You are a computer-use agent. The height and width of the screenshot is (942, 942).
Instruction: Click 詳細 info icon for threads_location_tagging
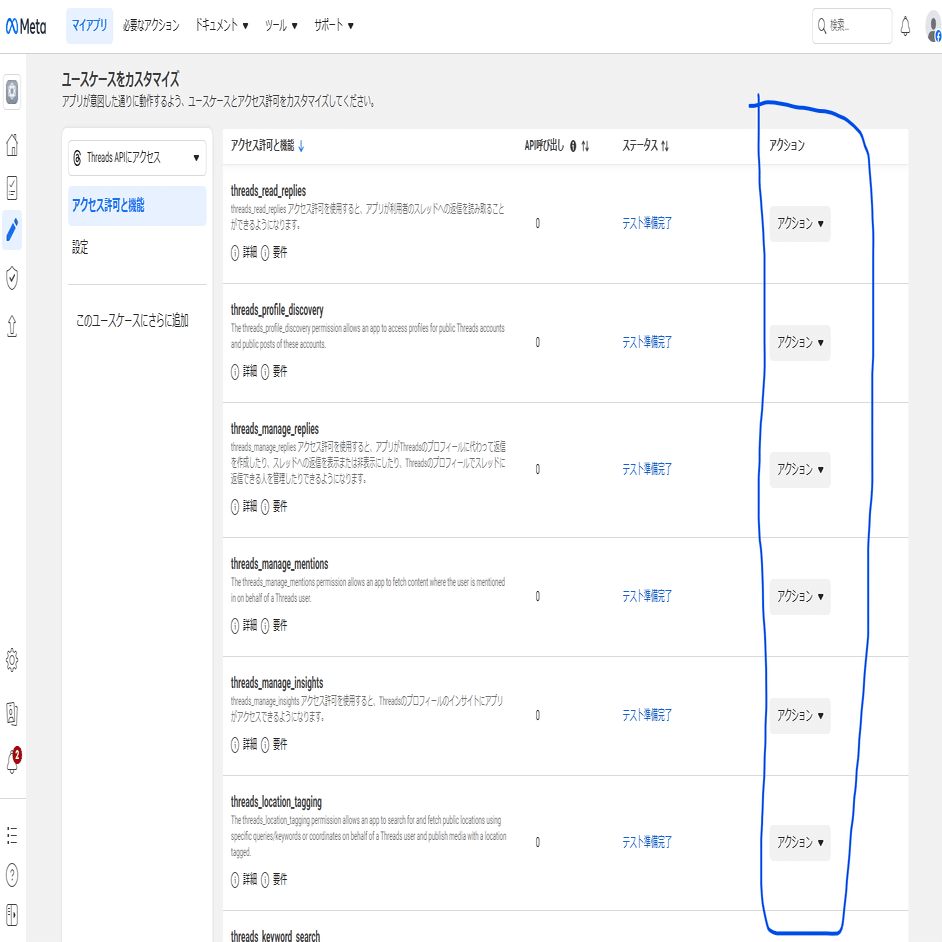coord(235,880)
